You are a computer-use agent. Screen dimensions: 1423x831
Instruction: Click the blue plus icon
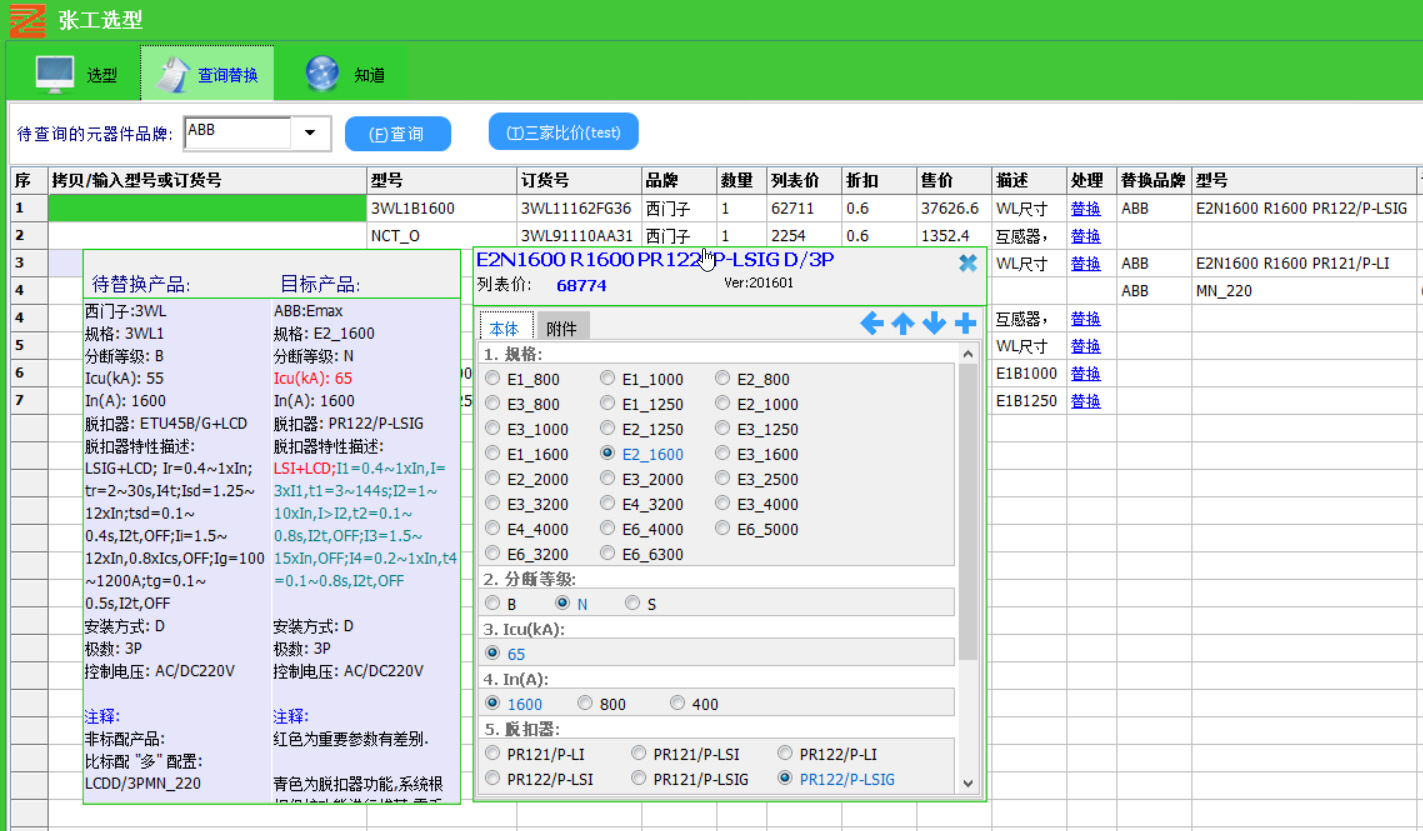click(x=965, y=324)
